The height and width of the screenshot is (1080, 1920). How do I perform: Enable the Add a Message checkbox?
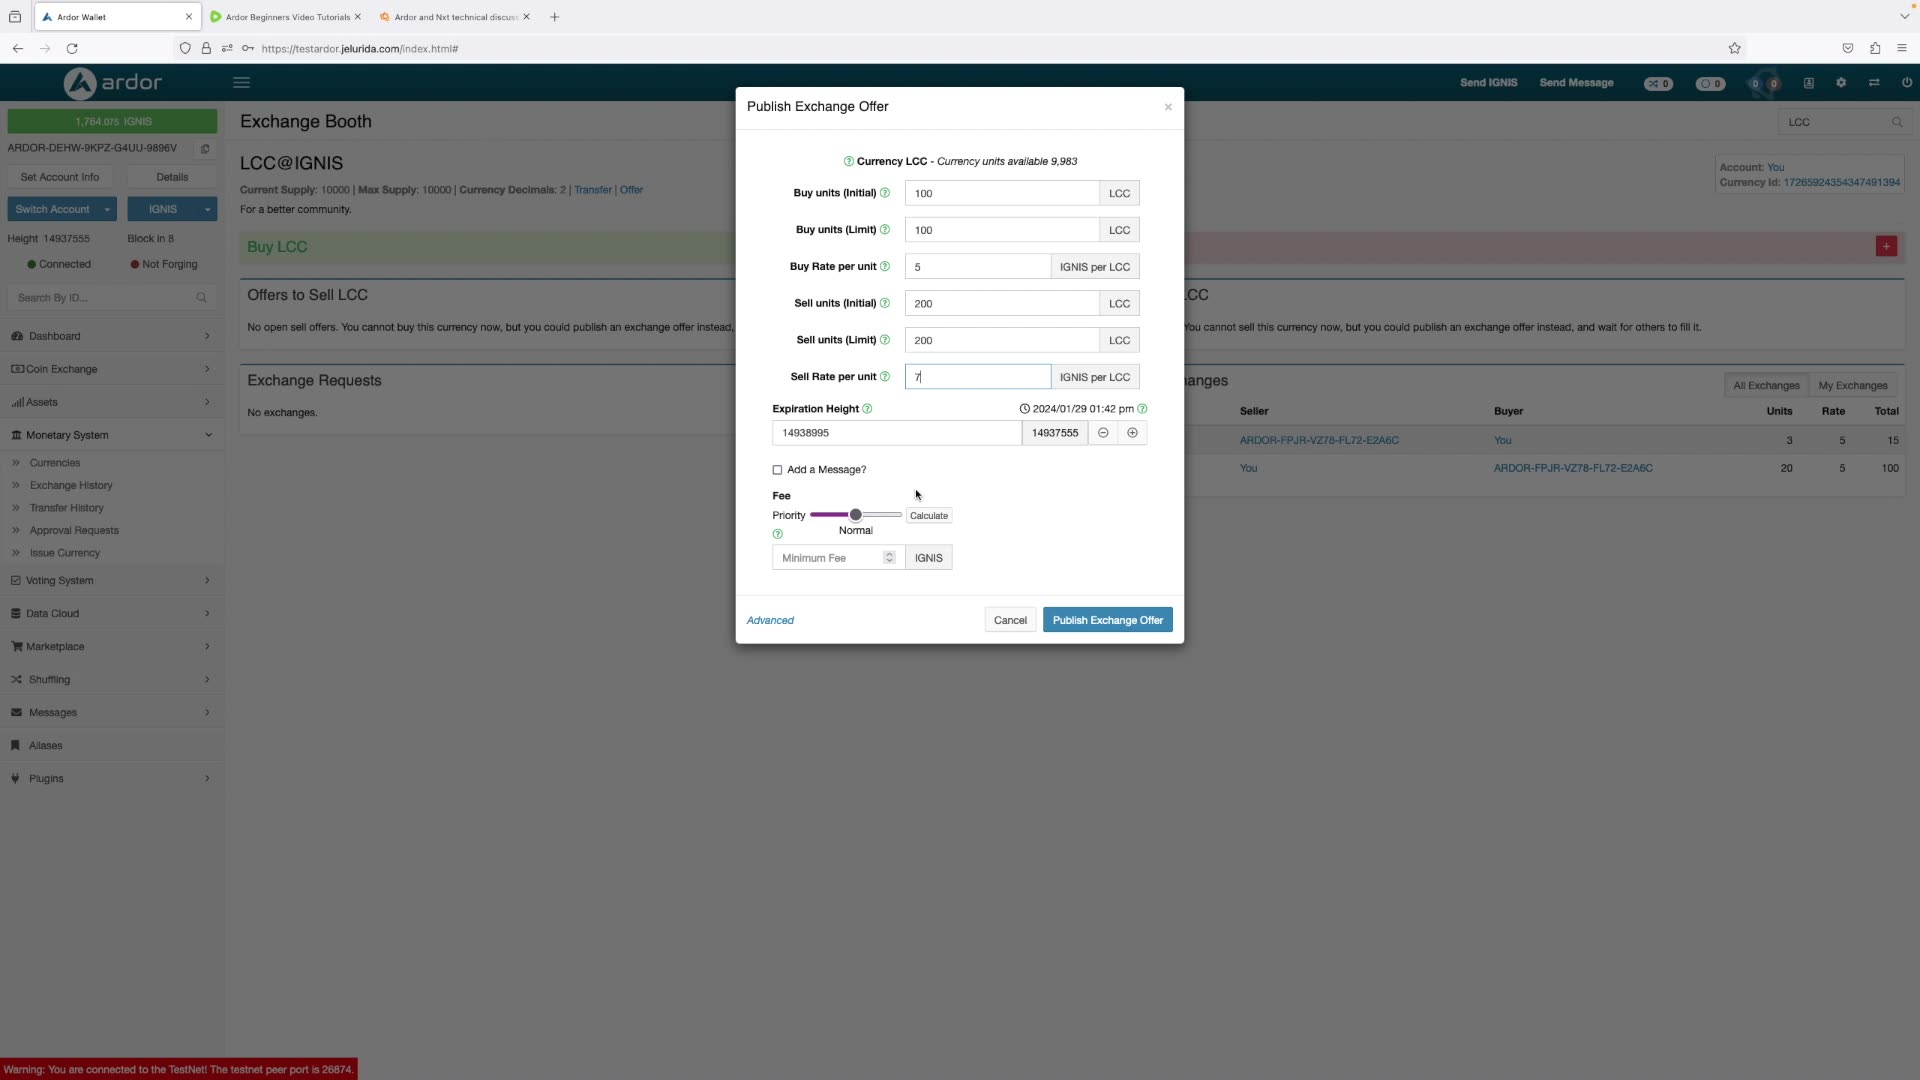pos(778,469)
